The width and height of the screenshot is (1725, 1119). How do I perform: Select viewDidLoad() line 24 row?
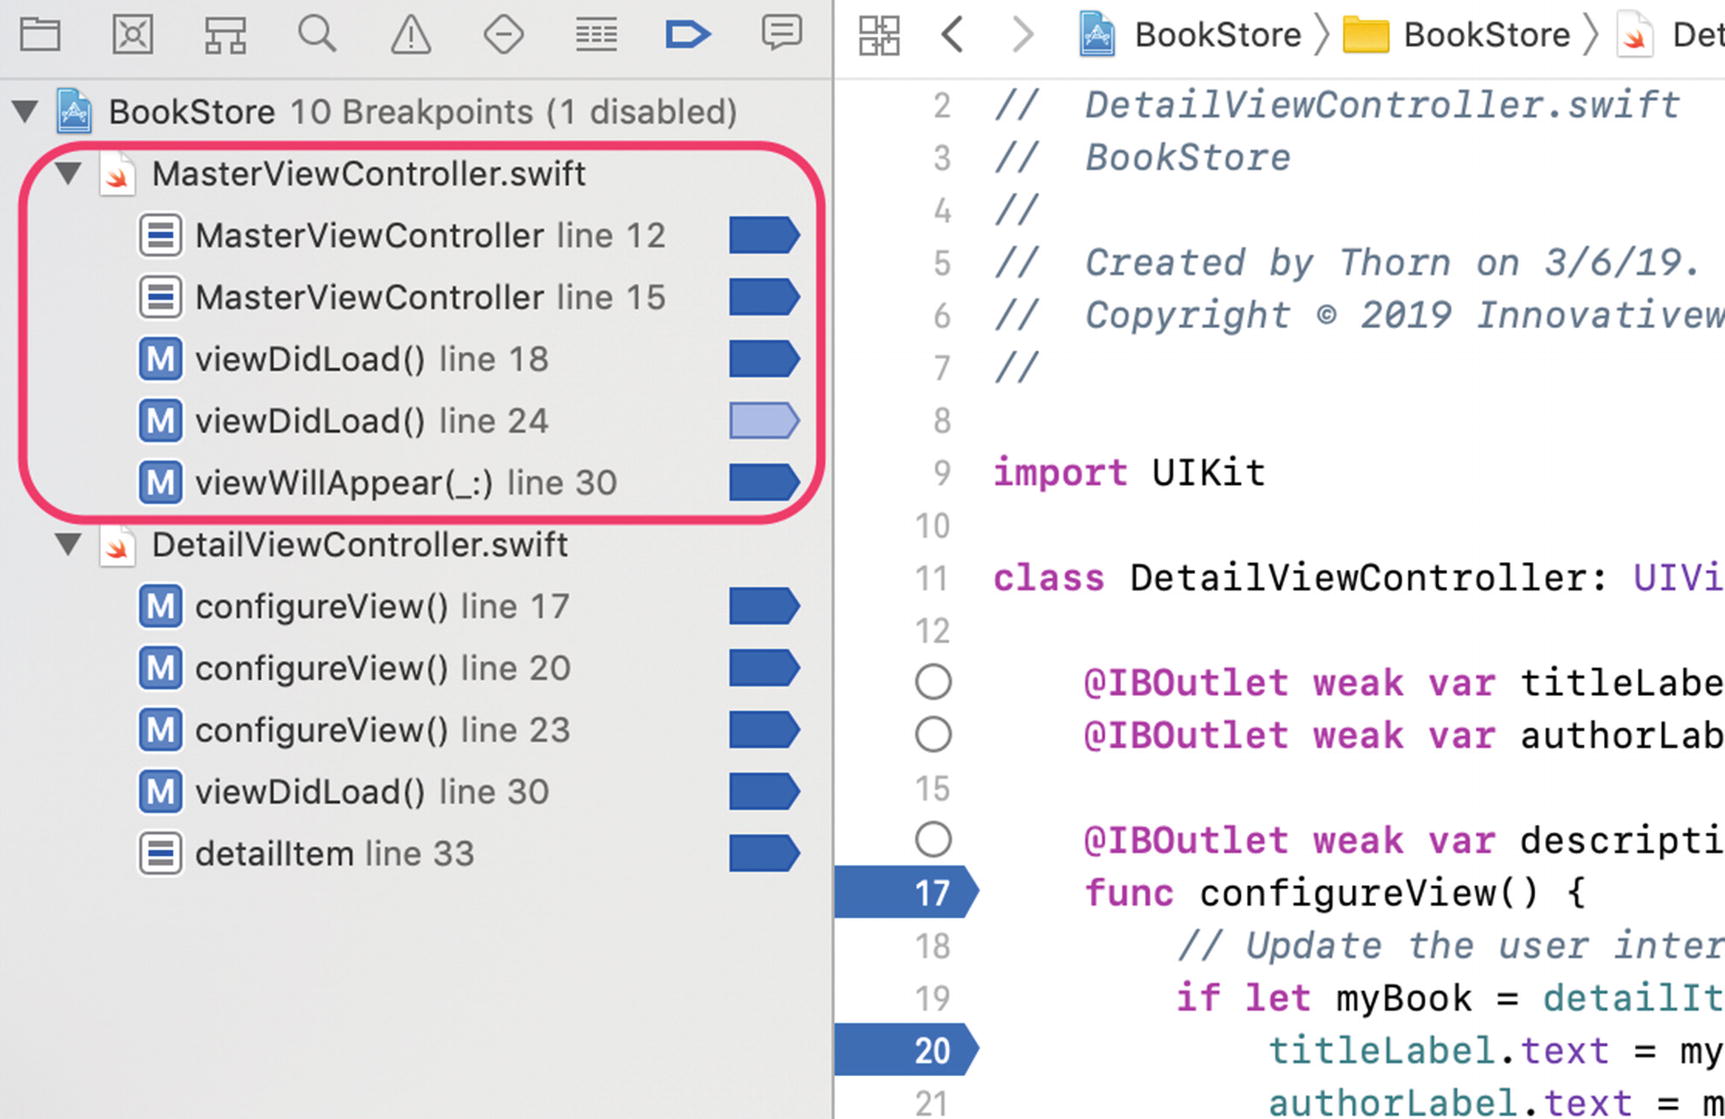416,421
